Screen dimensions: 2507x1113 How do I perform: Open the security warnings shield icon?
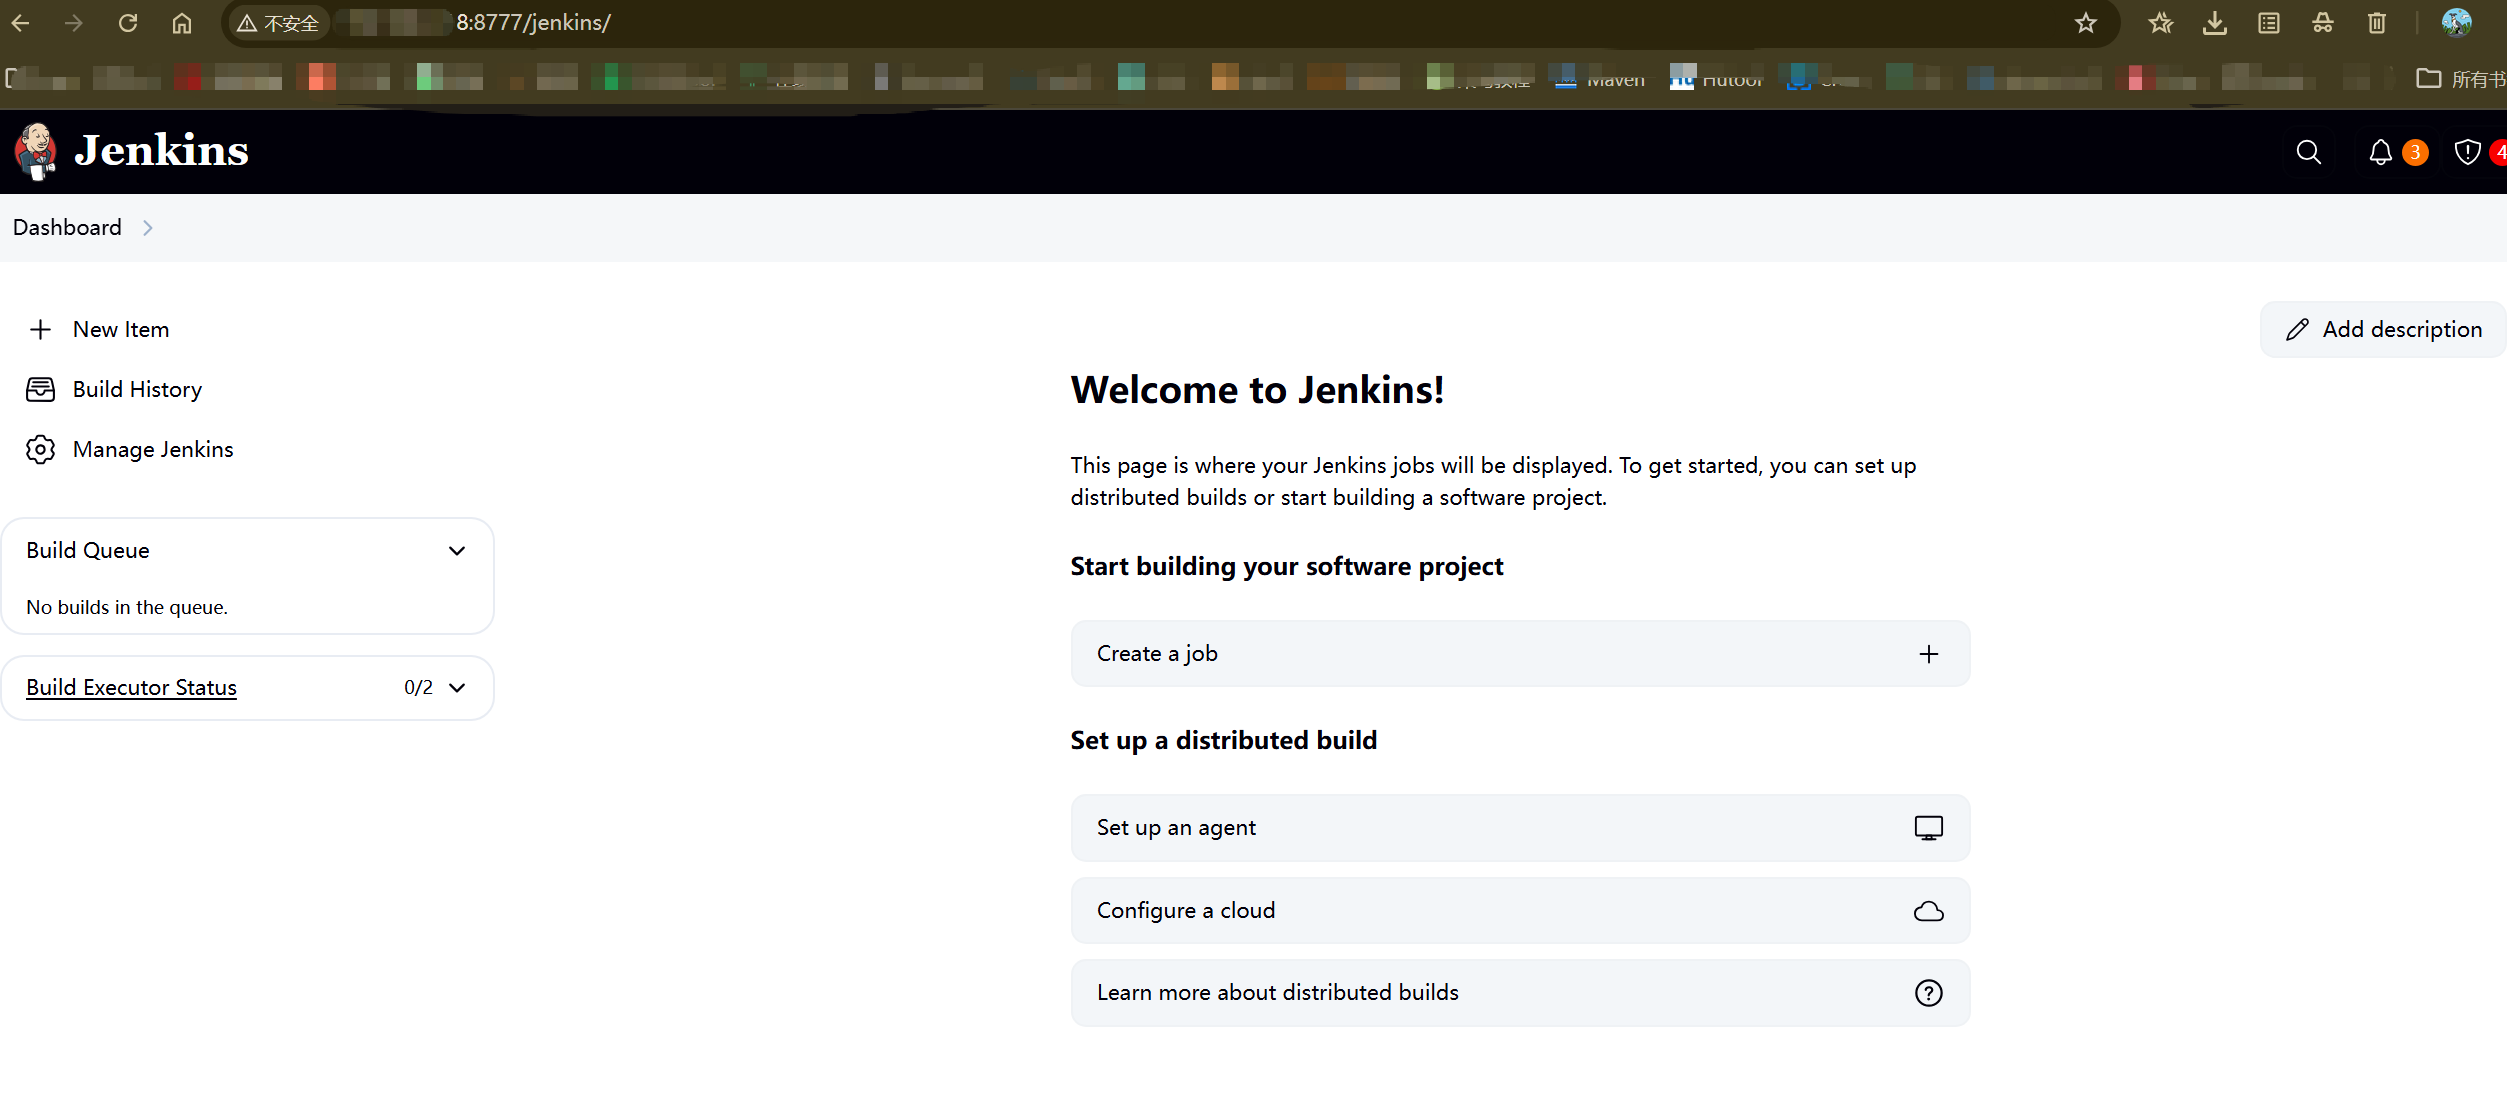coord(2467,152)
